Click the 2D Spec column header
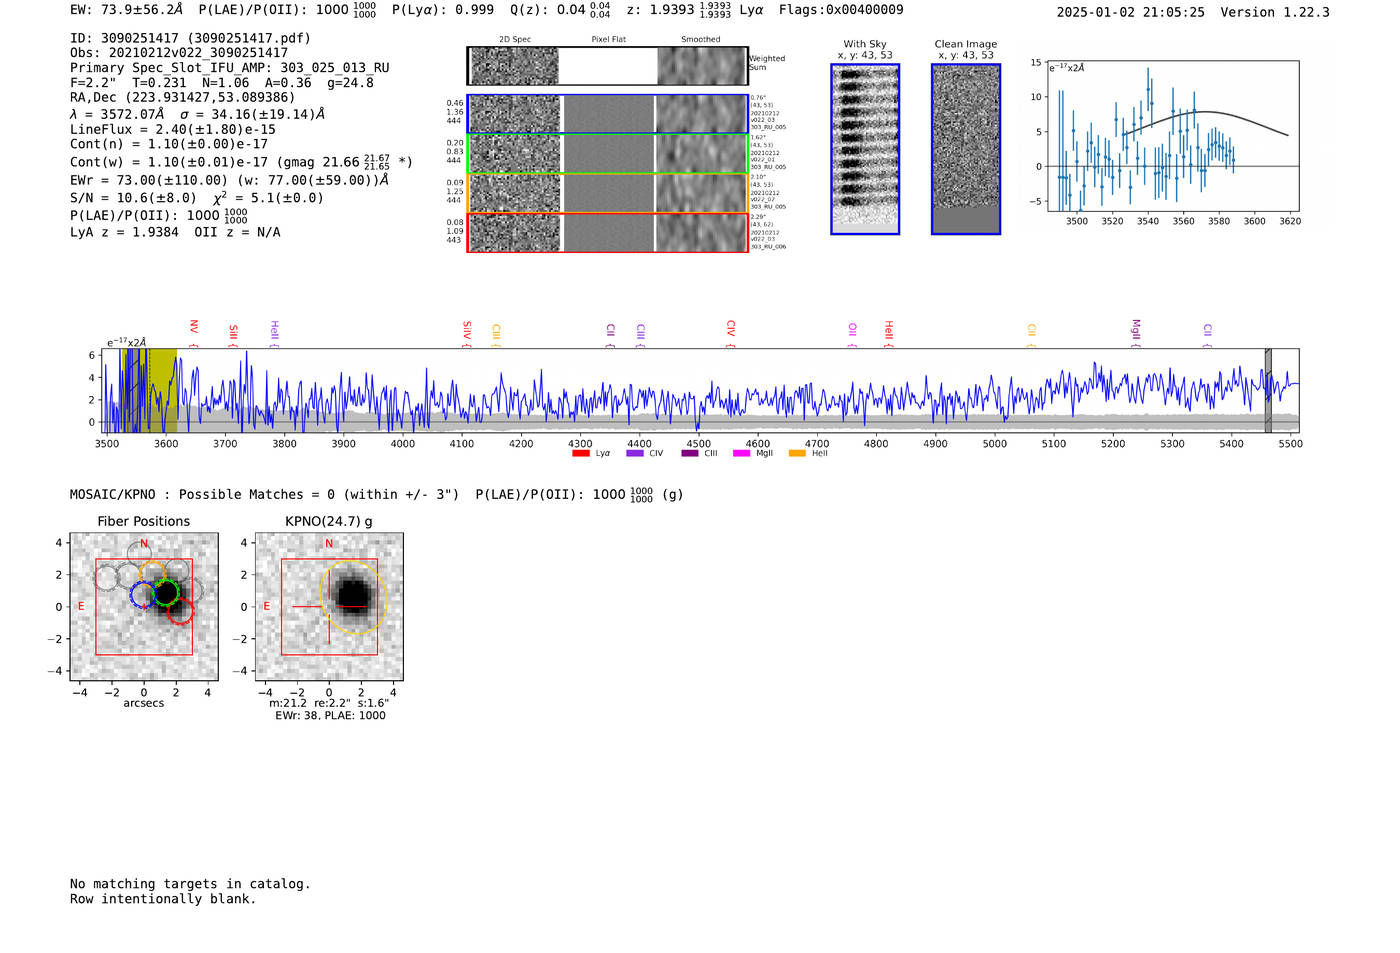Screen dimensions: 1400x953 coord(515,40)
